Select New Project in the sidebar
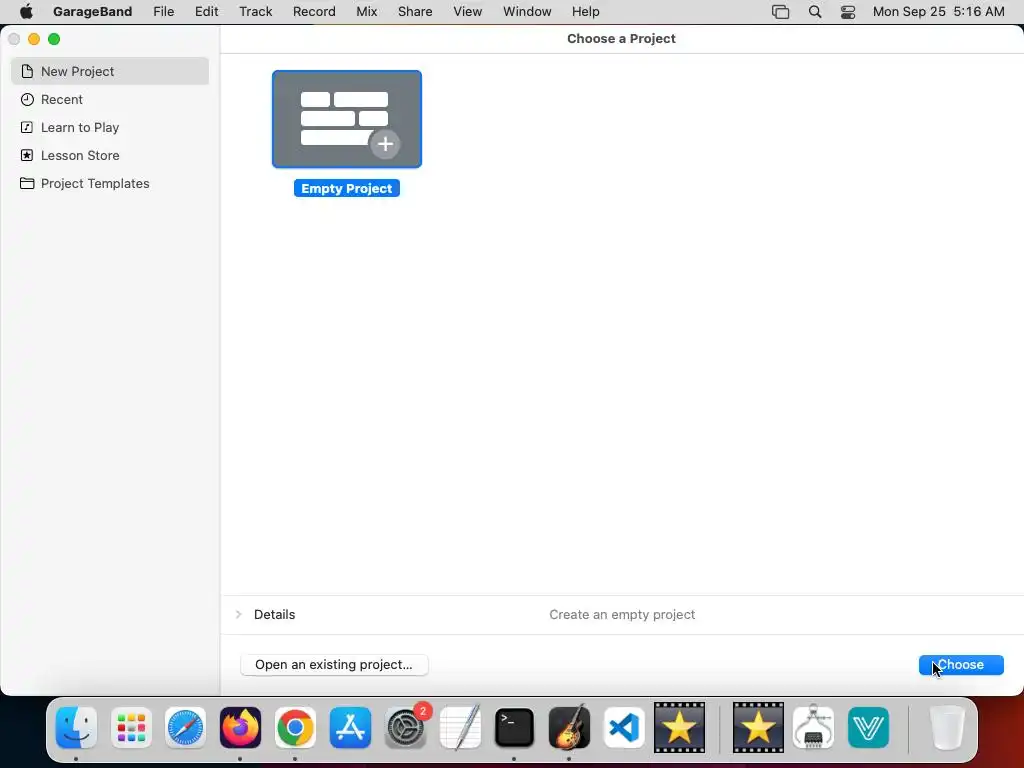1024x768 pixels. (x=110, y=71)
